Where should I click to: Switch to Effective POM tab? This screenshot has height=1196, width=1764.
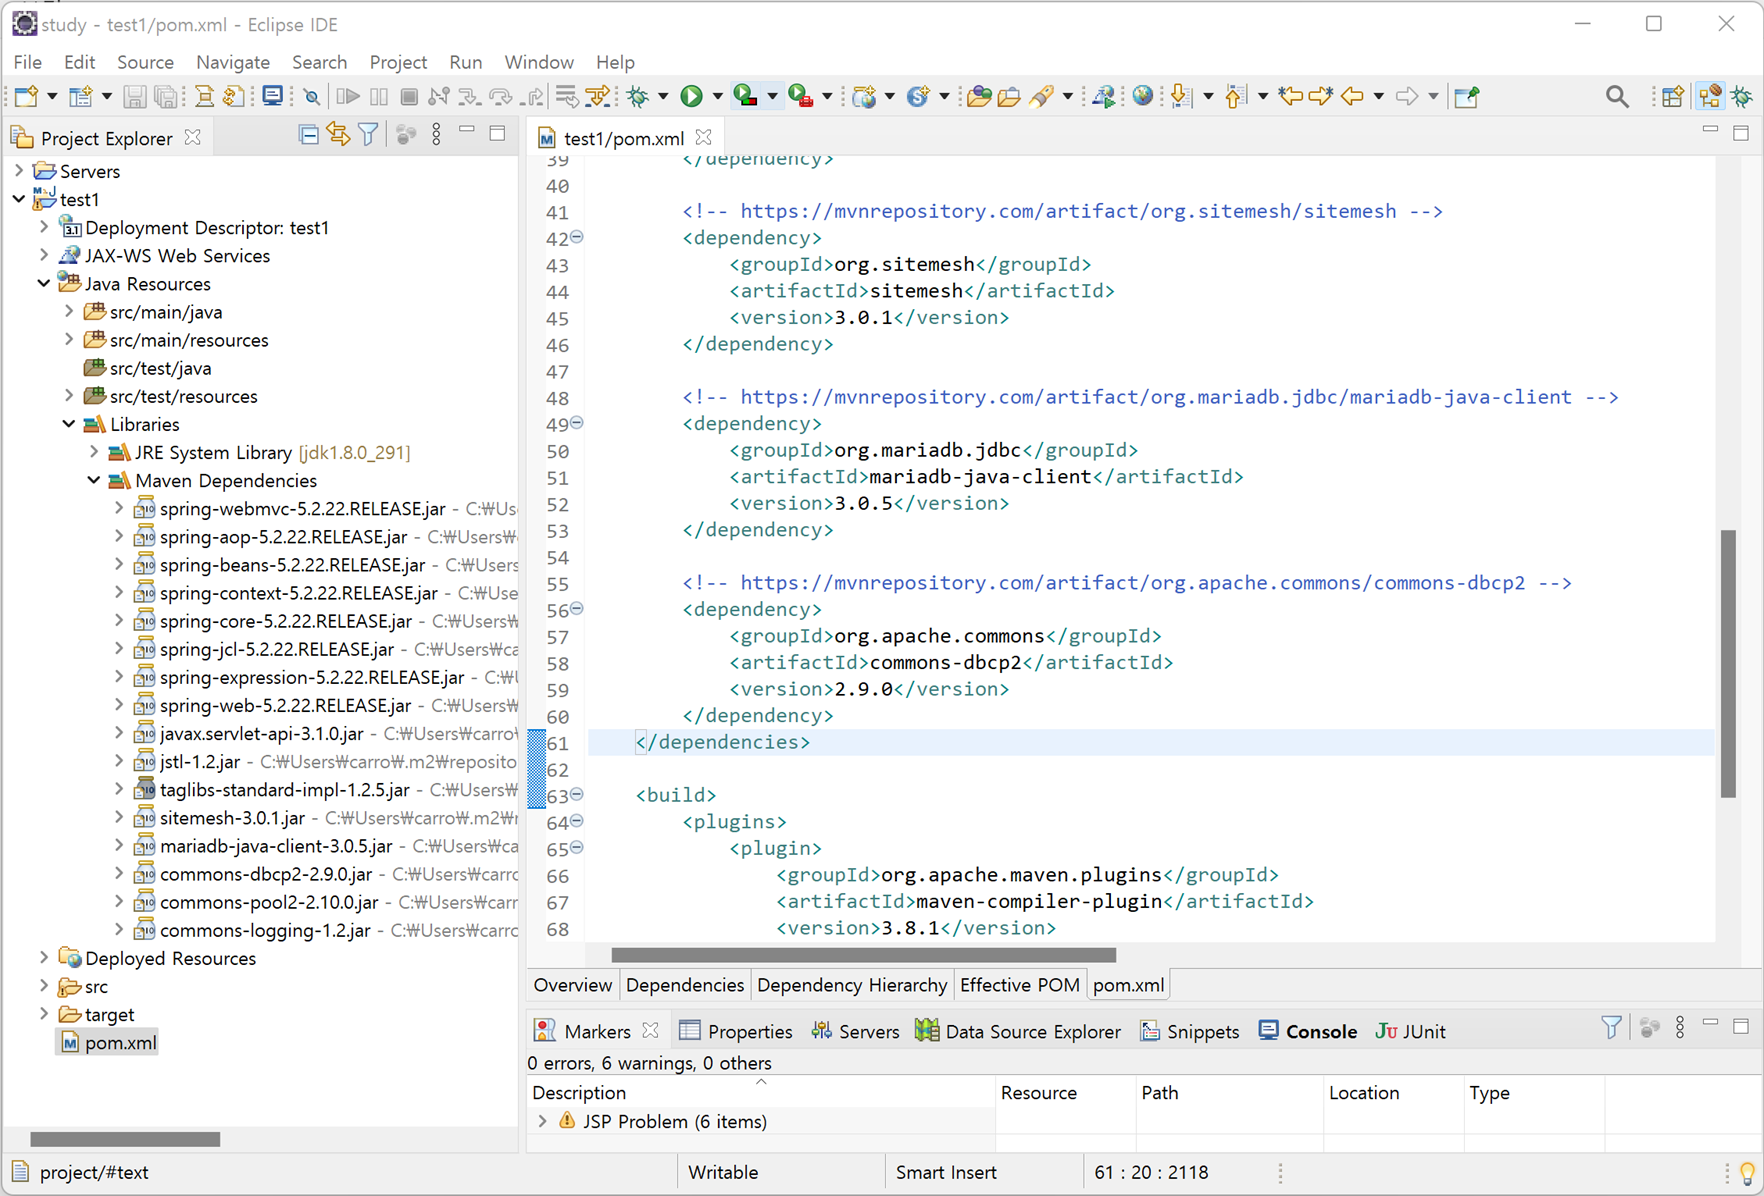pyautogui.click(x=1019, y=985)
